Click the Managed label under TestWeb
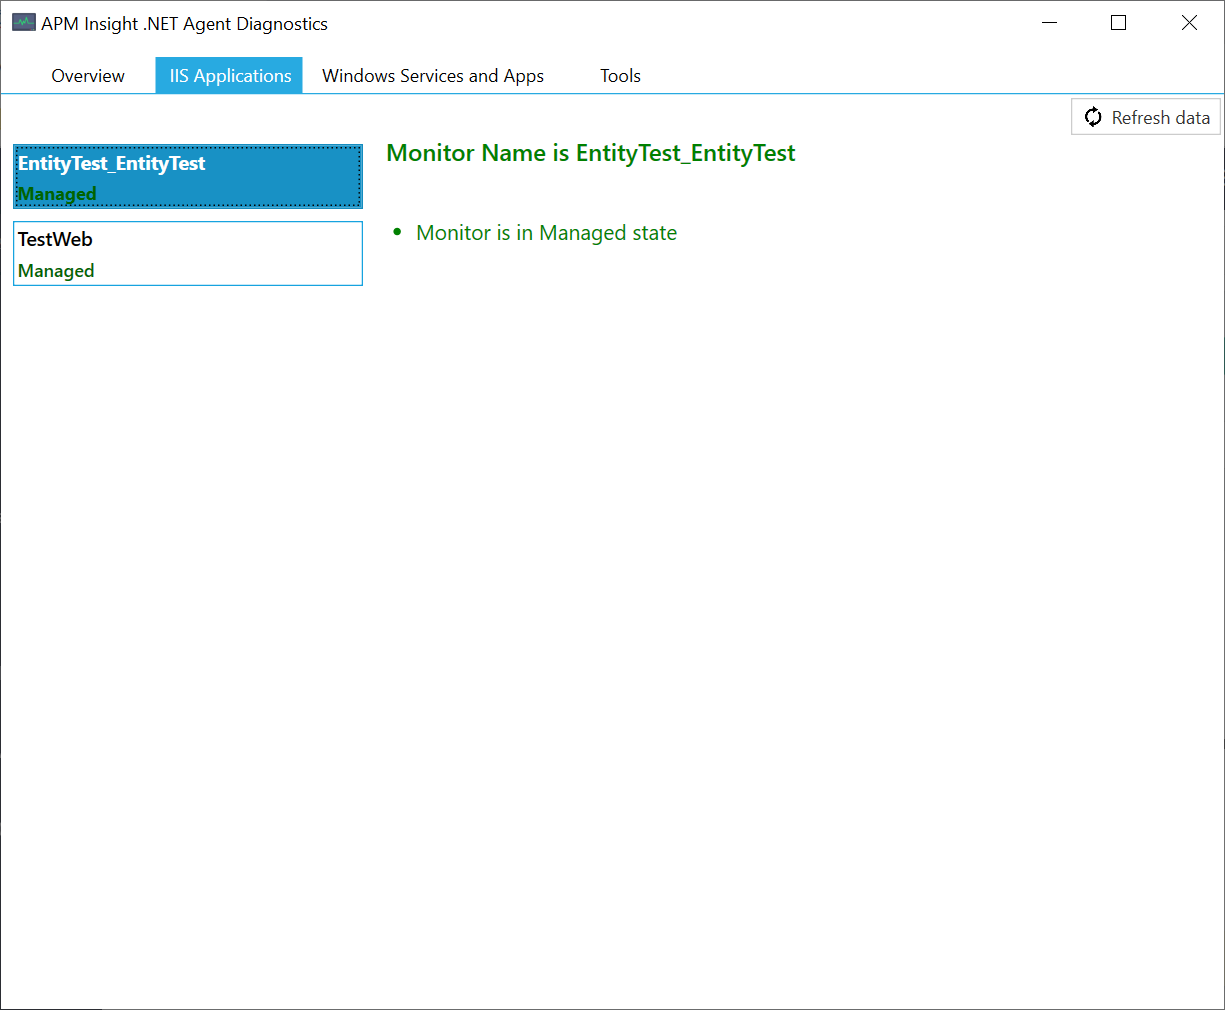Viewport: 1226px width, 1010px height. [x=55, y=270]
